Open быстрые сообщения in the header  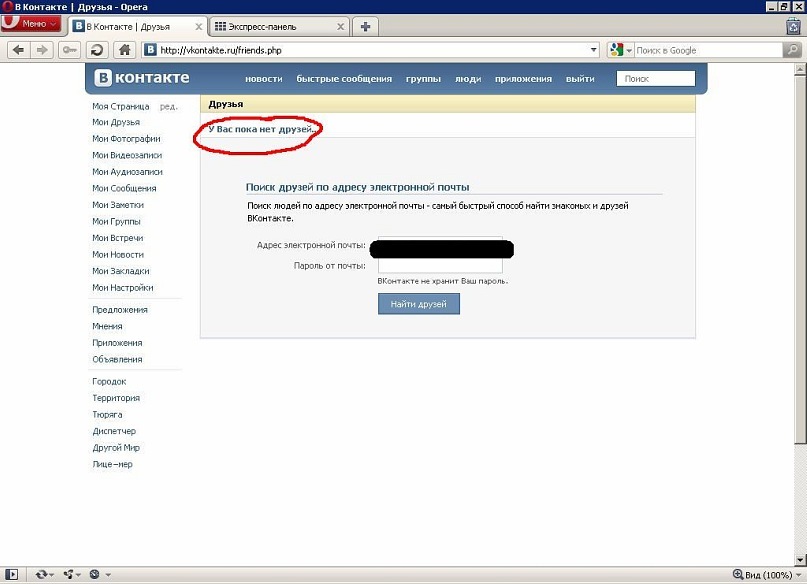[x=344, y=79]
